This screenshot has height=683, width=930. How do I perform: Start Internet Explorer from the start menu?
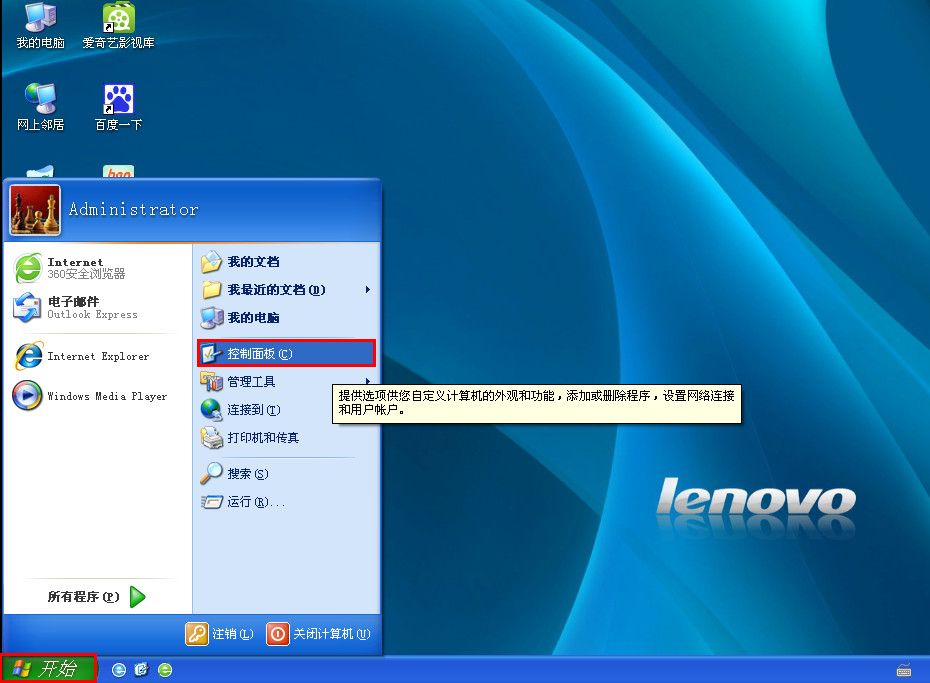[97, 356]
